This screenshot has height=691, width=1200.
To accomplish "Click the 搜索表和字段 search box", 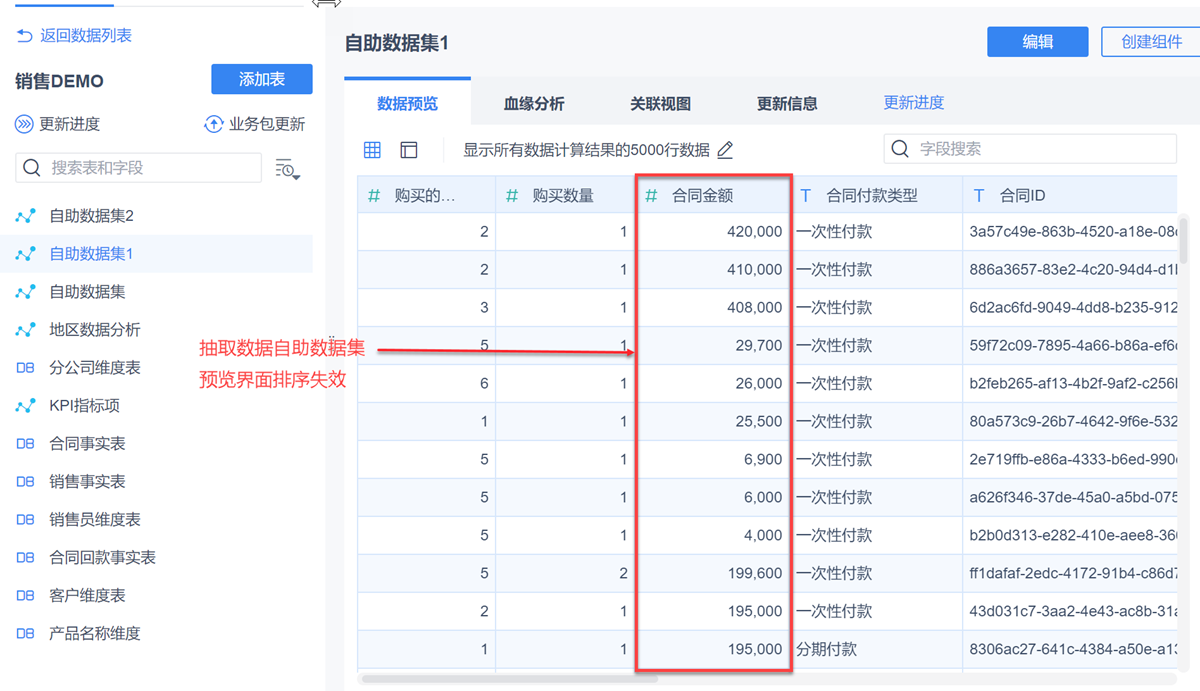I will [x=150, y=168].
